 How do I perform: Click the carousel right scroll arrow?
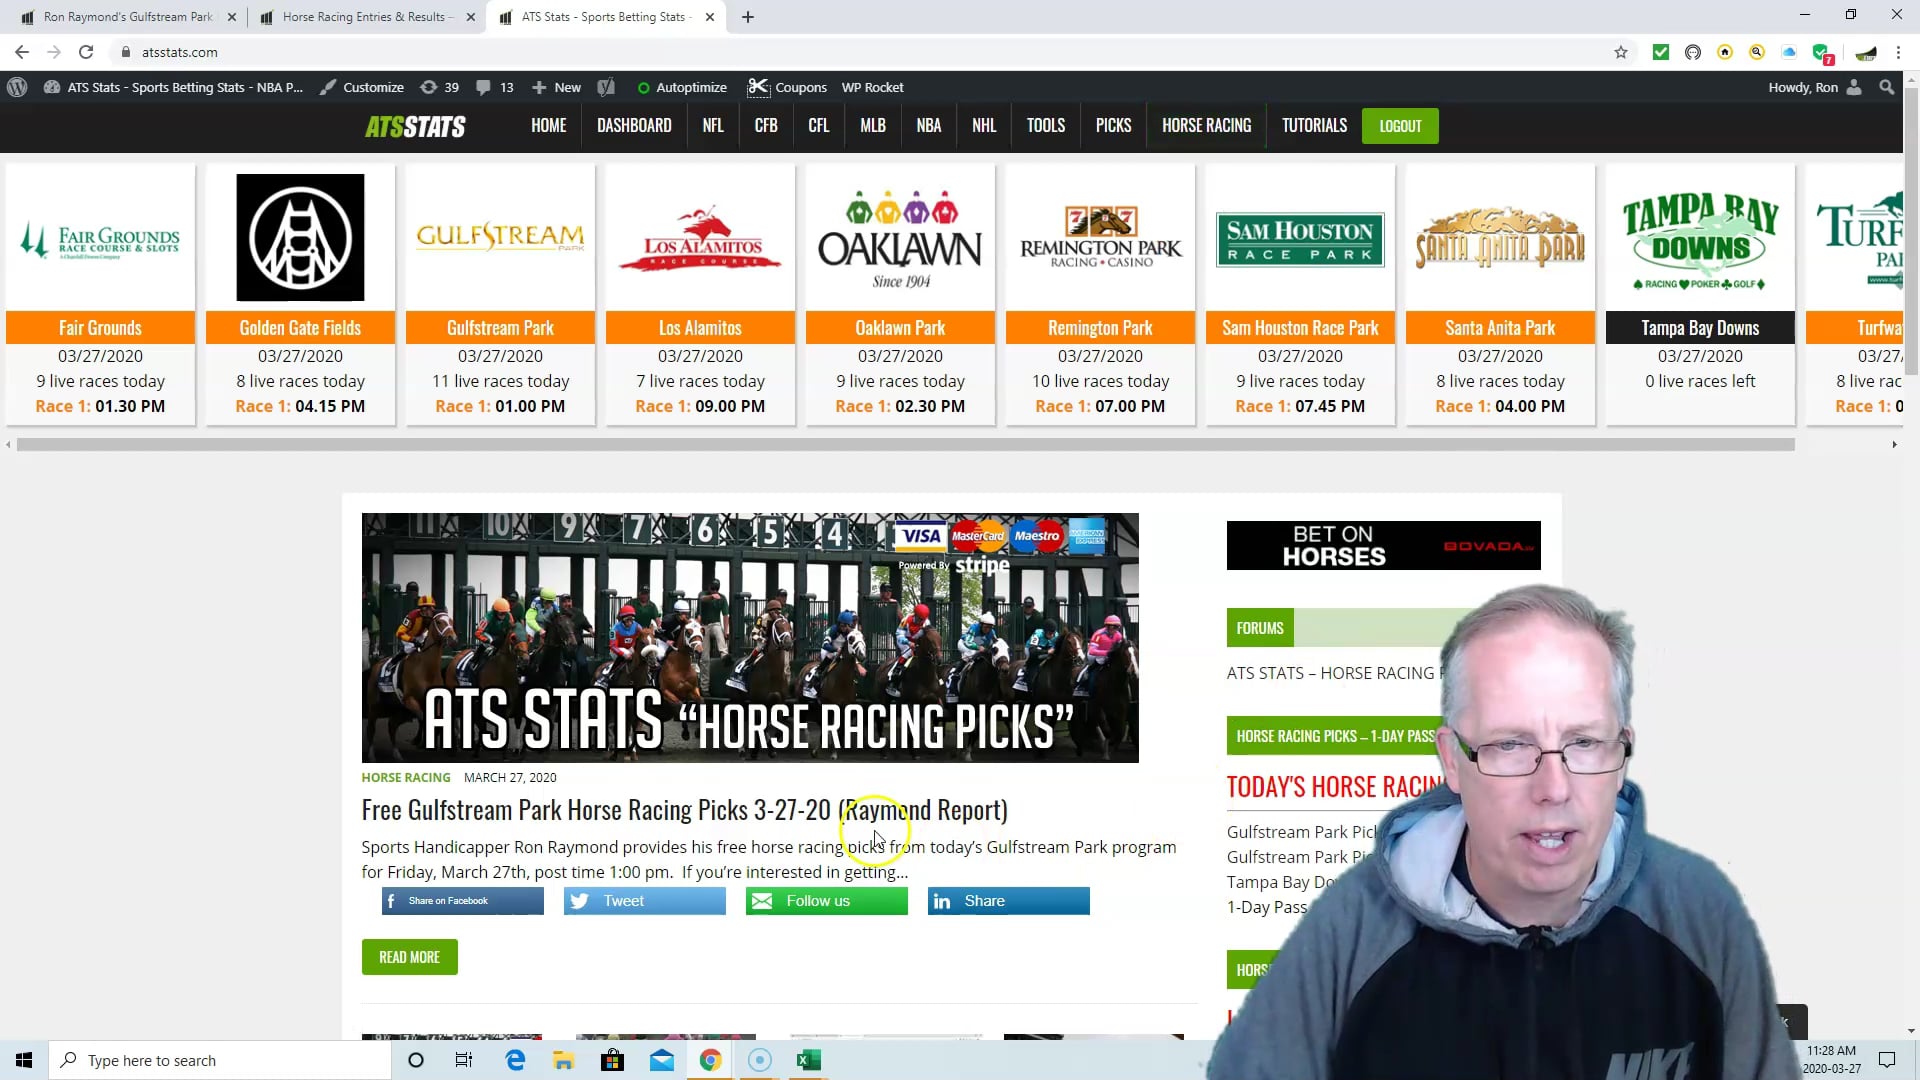click(x=1894, y=445)
